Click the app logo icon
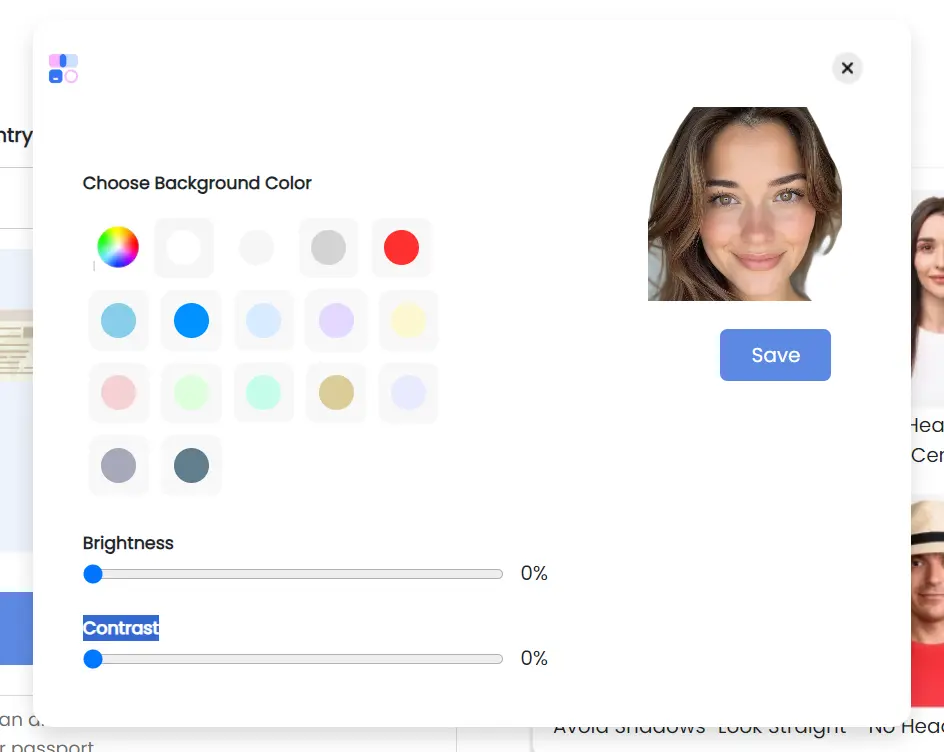The image size is (944, 752). pyautogui.click(x=63, y=68)
